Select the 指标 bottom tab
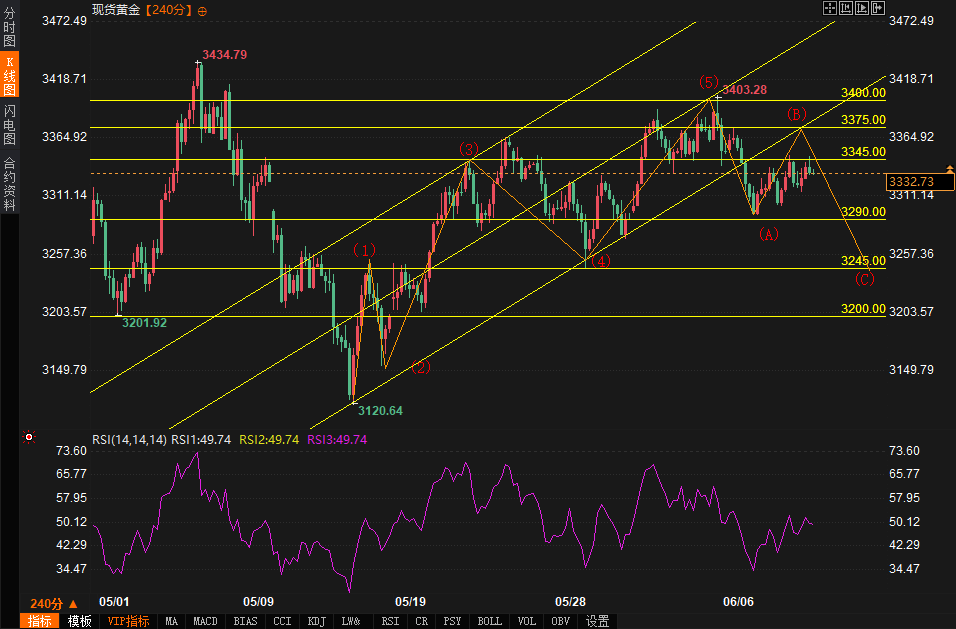Screen dimensions: 956x629 (40, 621)
